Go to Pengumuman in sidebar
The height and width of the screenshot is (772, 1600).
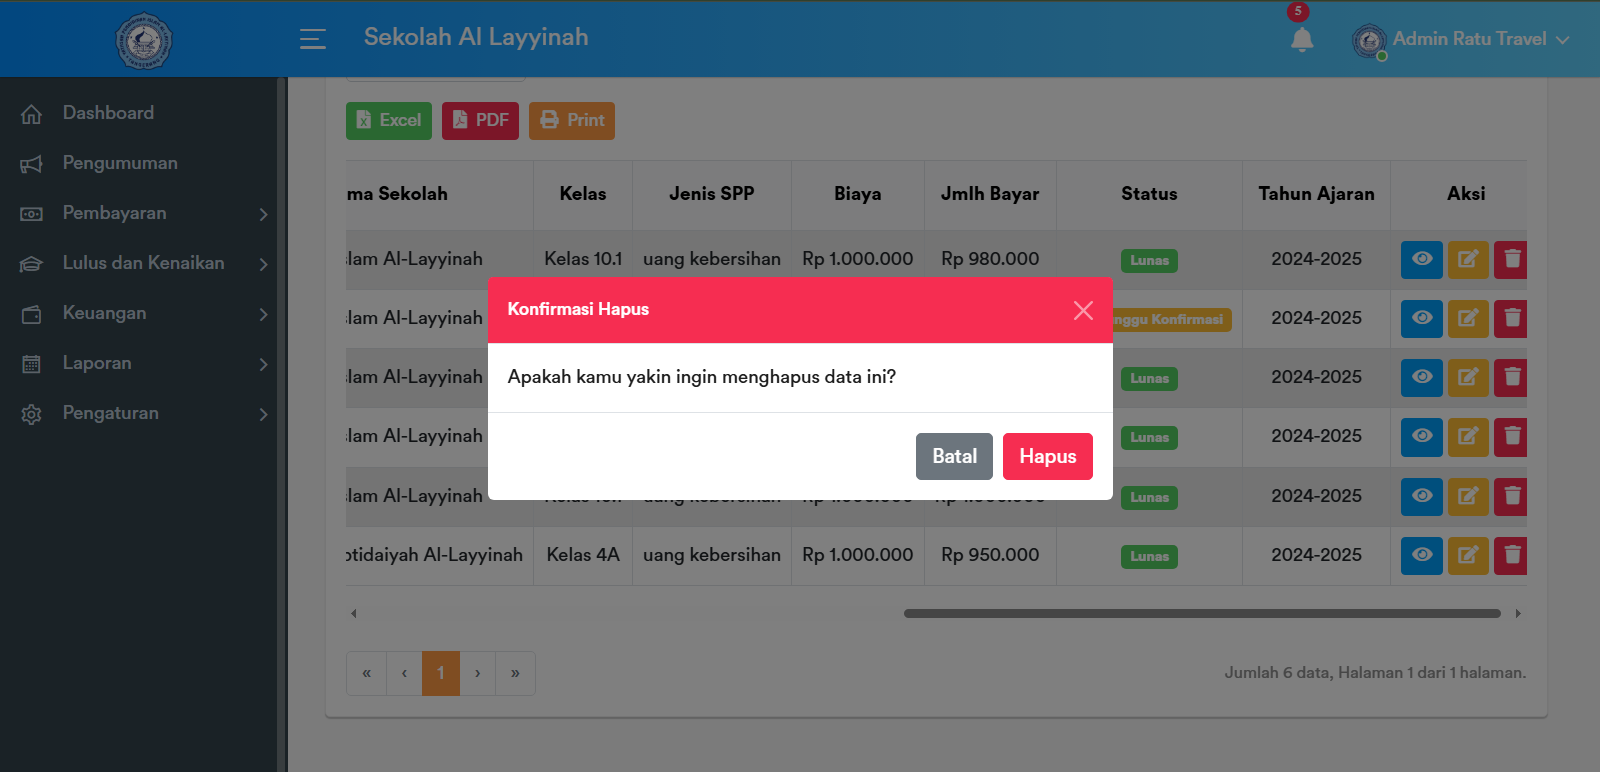pyautogui.click(x=120, y=163)
